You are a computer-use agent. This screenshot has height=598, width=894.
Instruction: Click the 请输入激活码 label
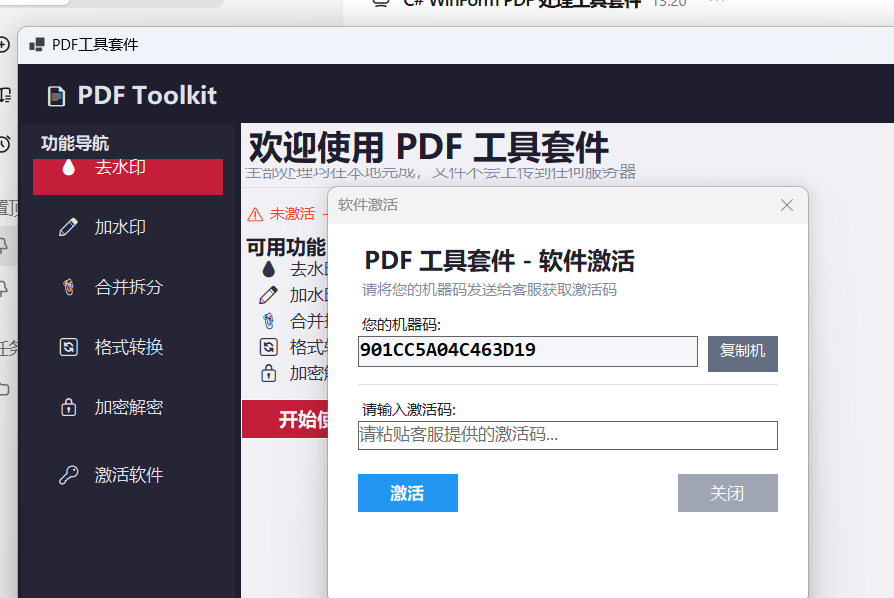(409, 409)
